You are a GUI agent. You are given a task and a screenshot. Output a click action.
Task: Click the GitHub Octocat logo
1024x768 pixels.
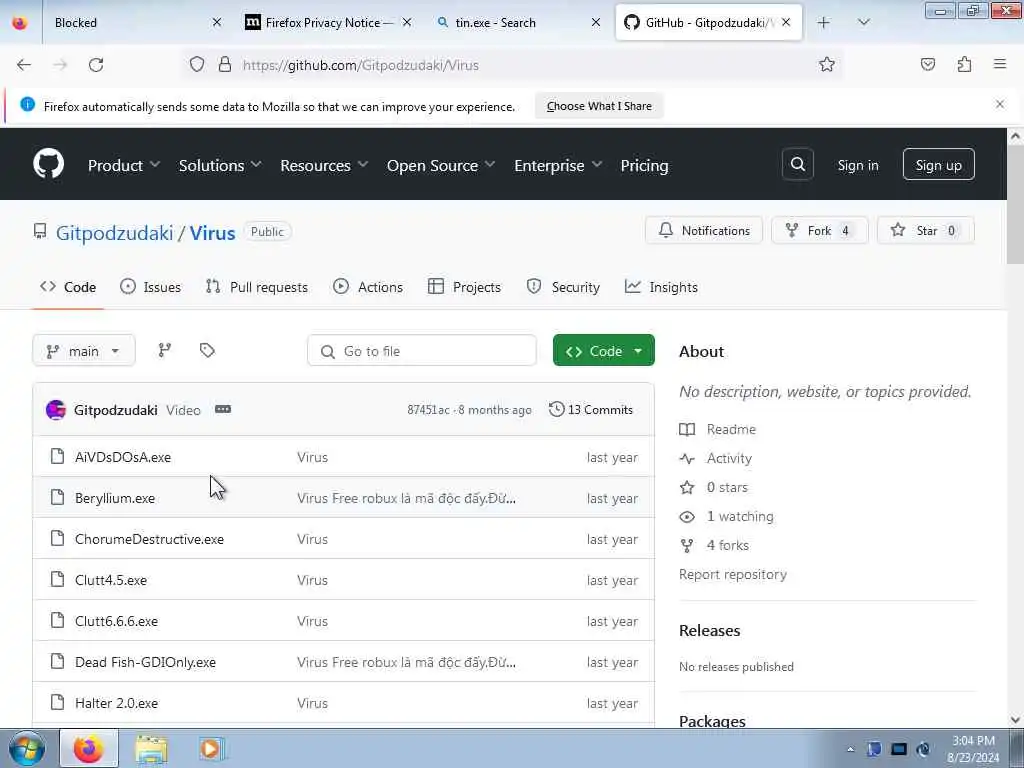pos(48,164)
